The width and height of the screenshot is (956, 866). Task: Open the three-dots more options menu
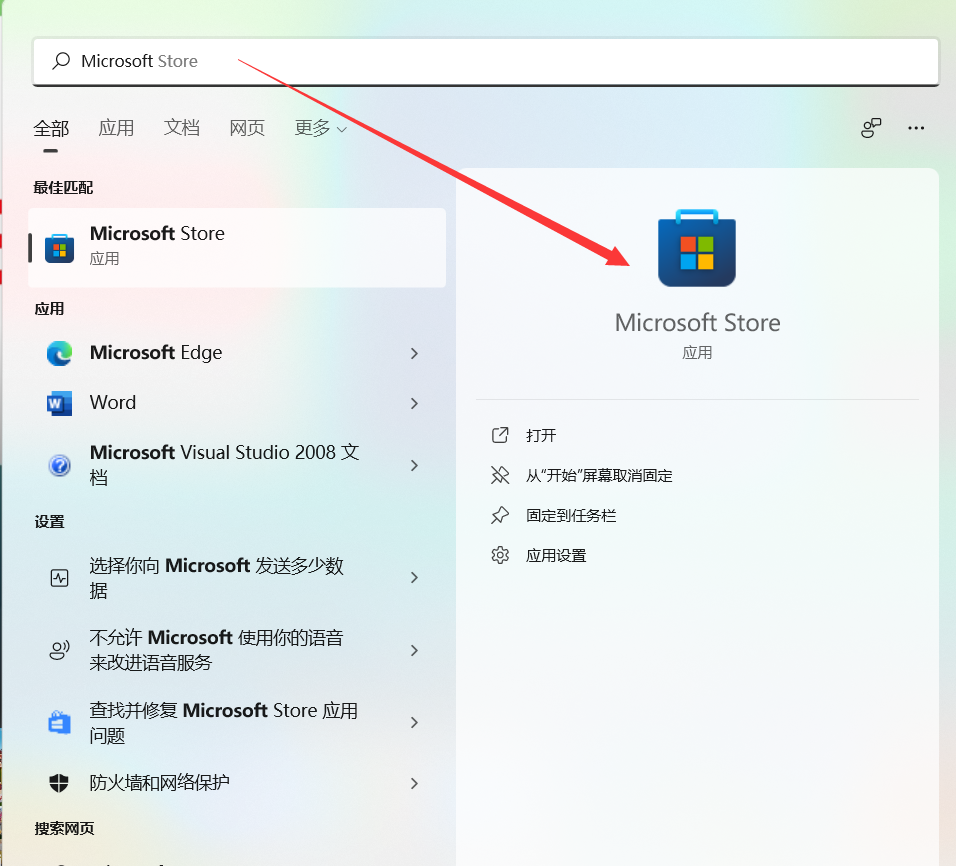click(916, 128)
